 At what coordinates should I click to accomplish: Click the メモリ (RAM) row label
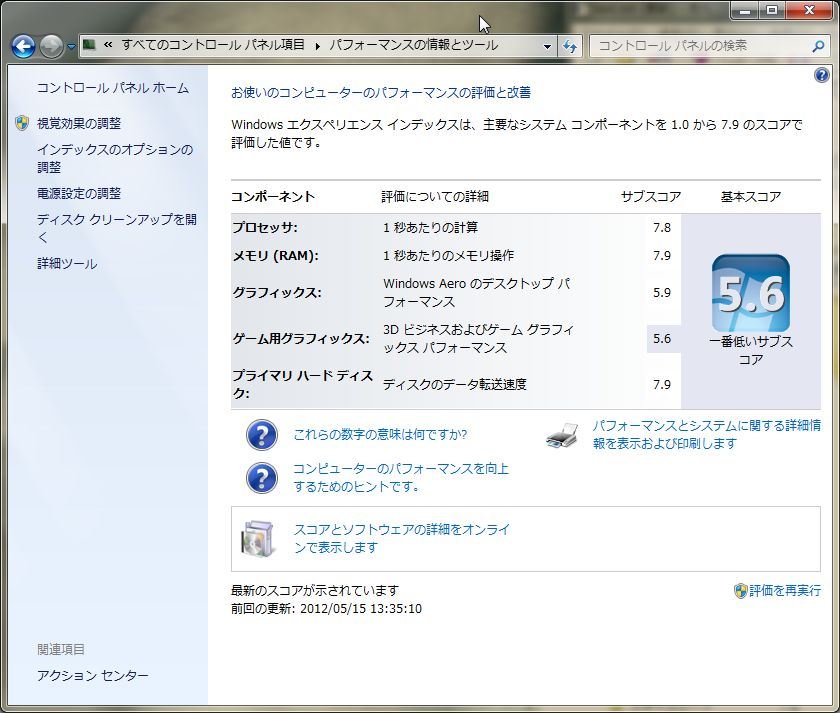[x=275, y=256]
